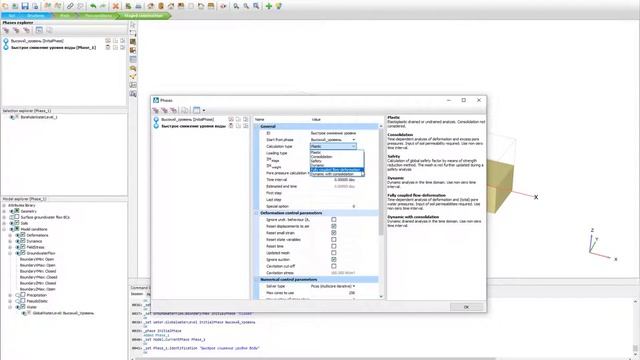Click the Deformation control parameters section header

(317, 213)
